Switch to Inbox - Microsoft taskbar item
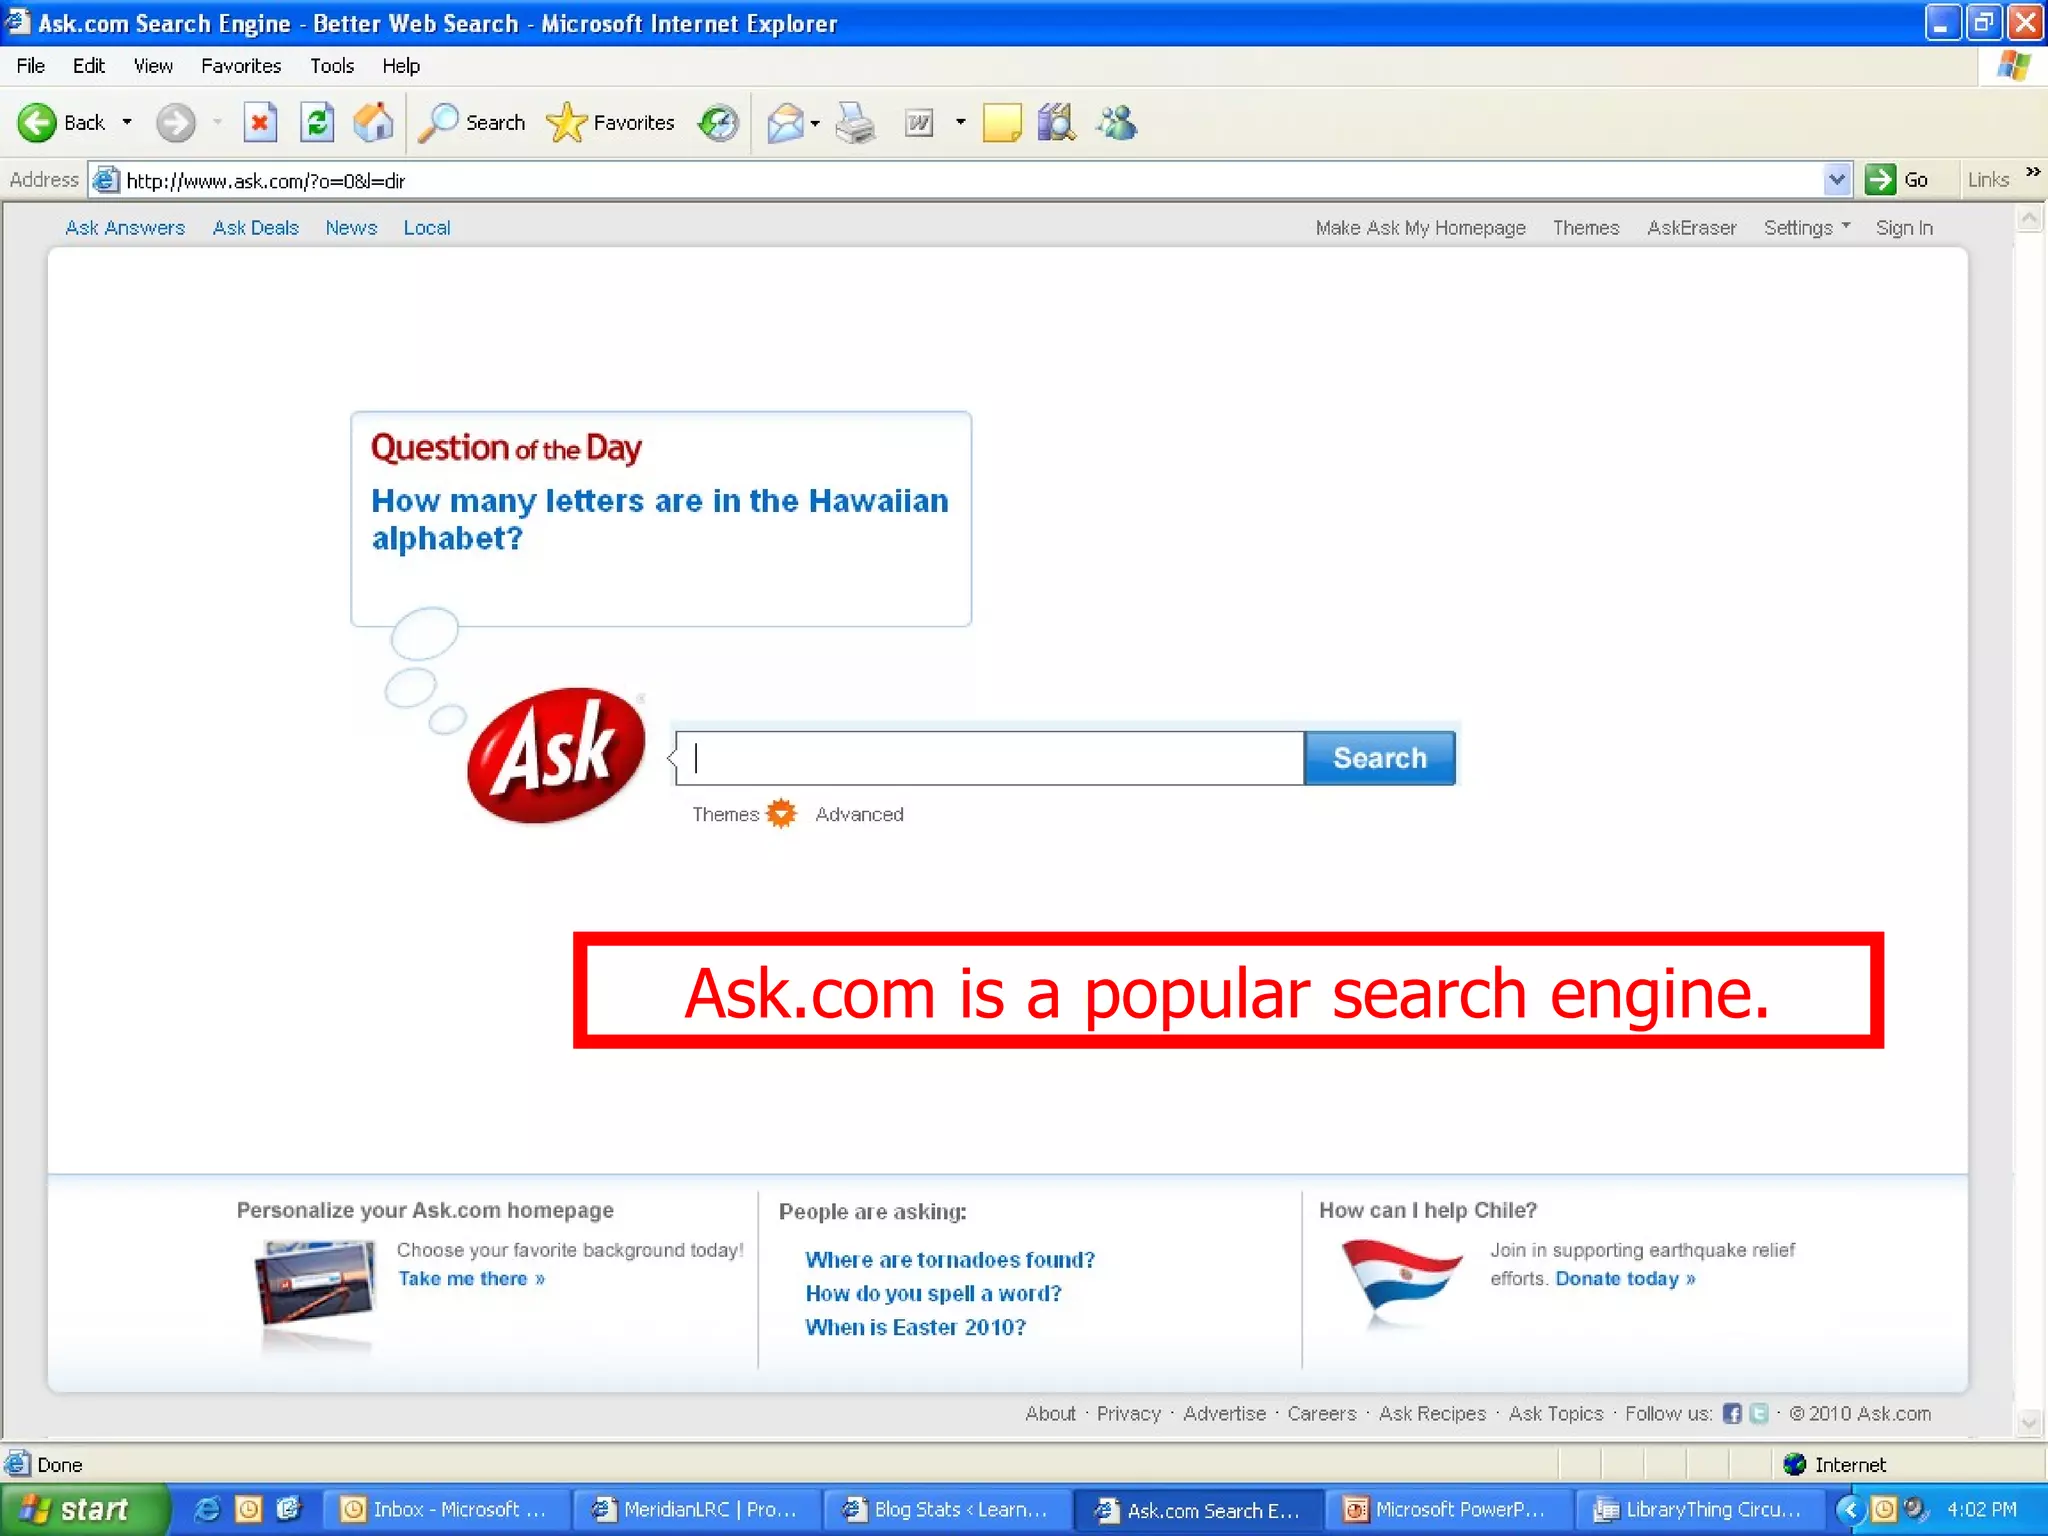 pos(446,1510)
